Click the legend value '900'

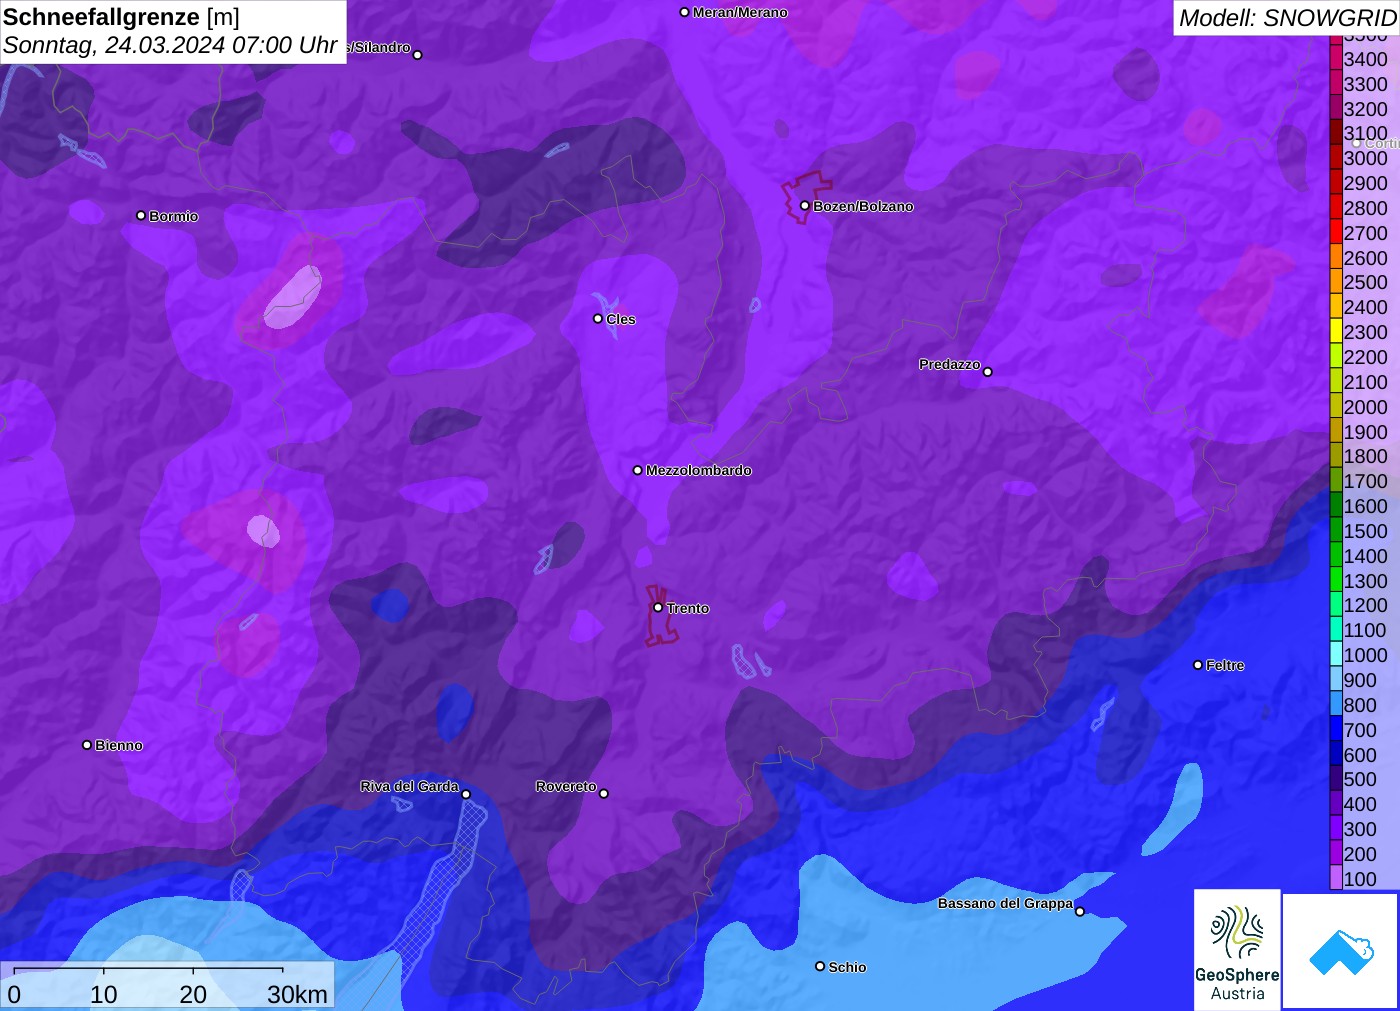[1360, 680]
